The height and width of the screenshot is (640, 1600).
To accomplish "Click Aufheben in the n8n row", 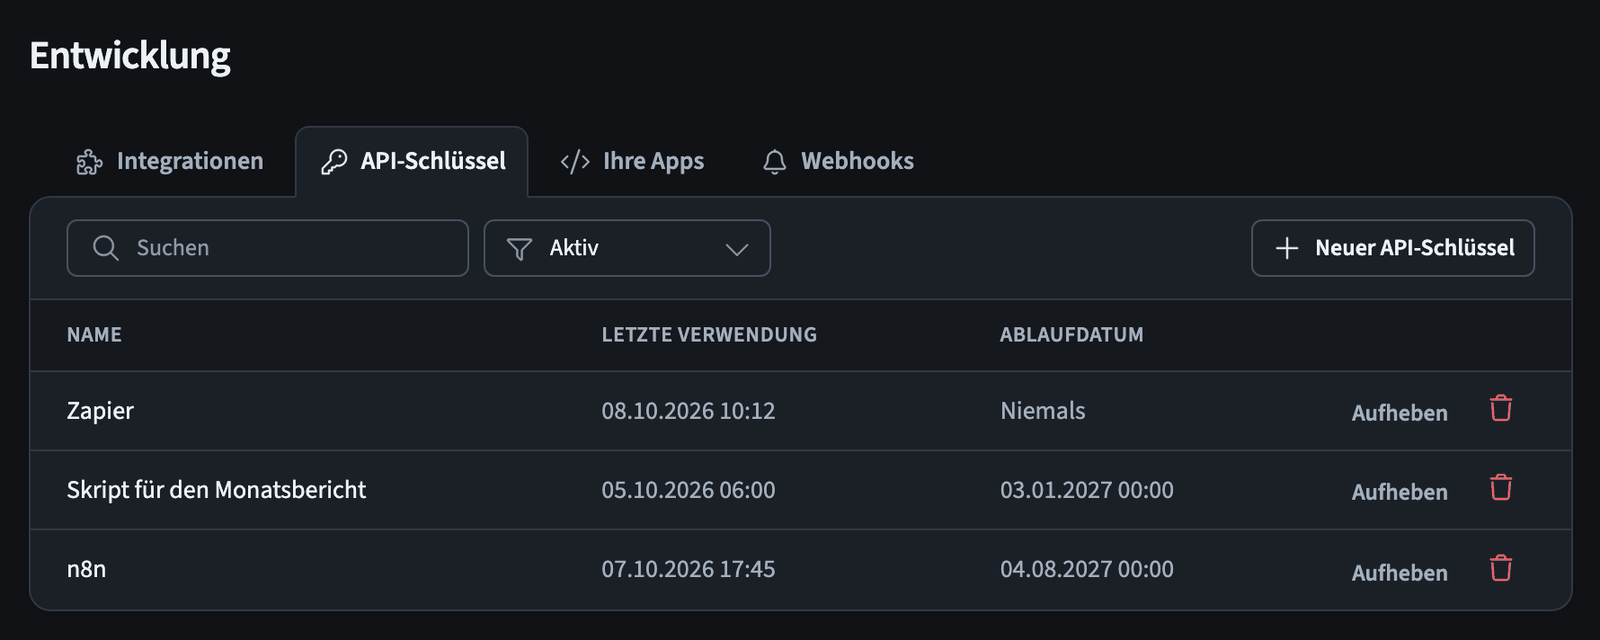I will coord(1399,572).
